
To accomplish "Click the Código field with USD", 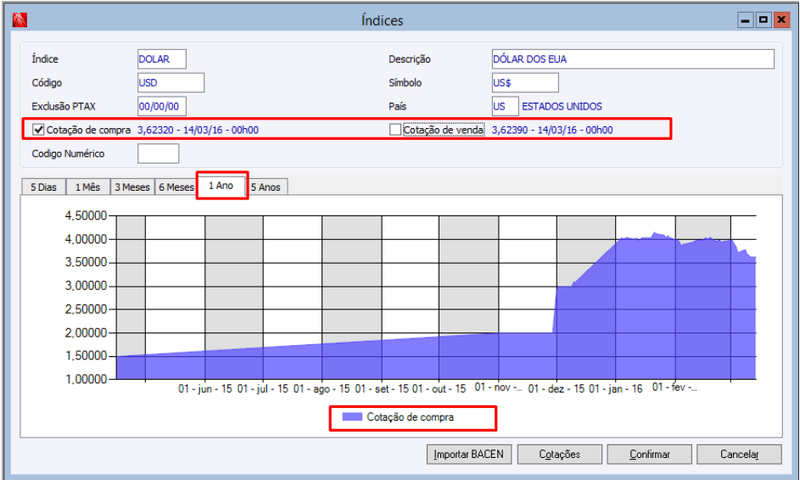I will point(171,83).
